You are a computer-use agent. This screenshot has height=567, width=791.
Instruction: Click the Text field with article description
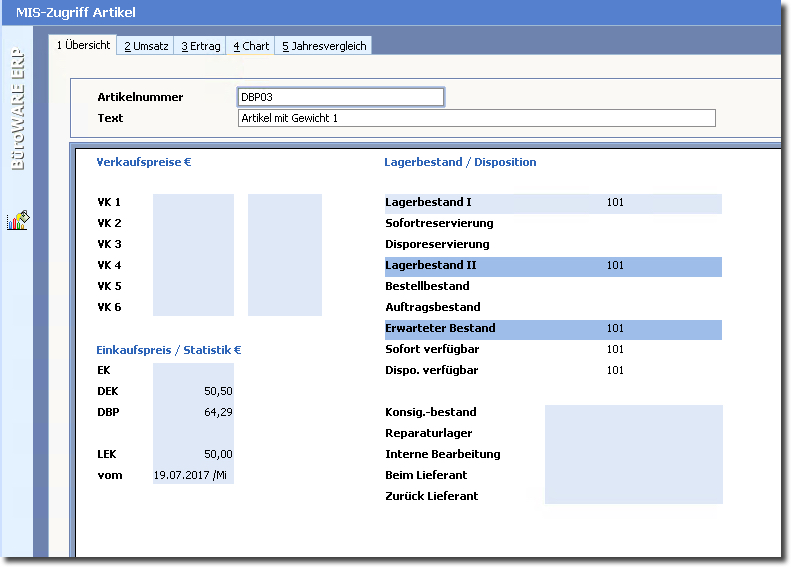[476, 118]
